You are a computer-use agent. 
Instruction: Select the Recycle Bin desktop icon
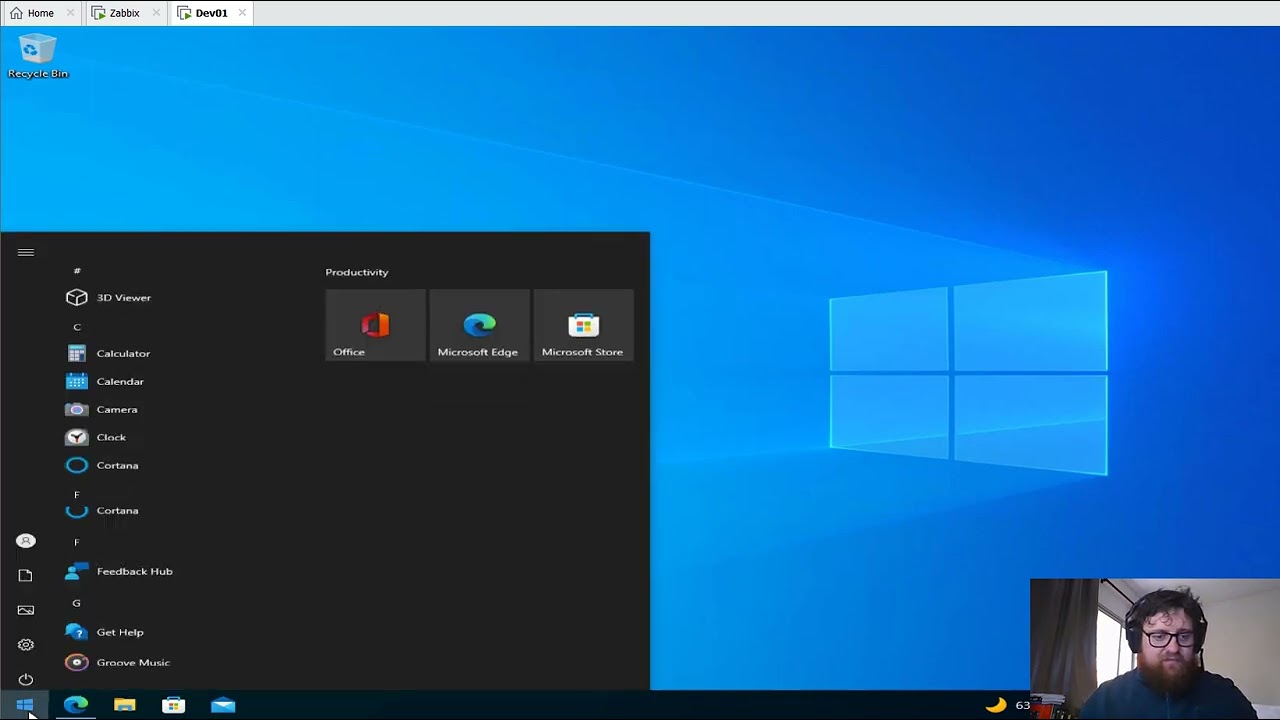[x=38, y=56]
